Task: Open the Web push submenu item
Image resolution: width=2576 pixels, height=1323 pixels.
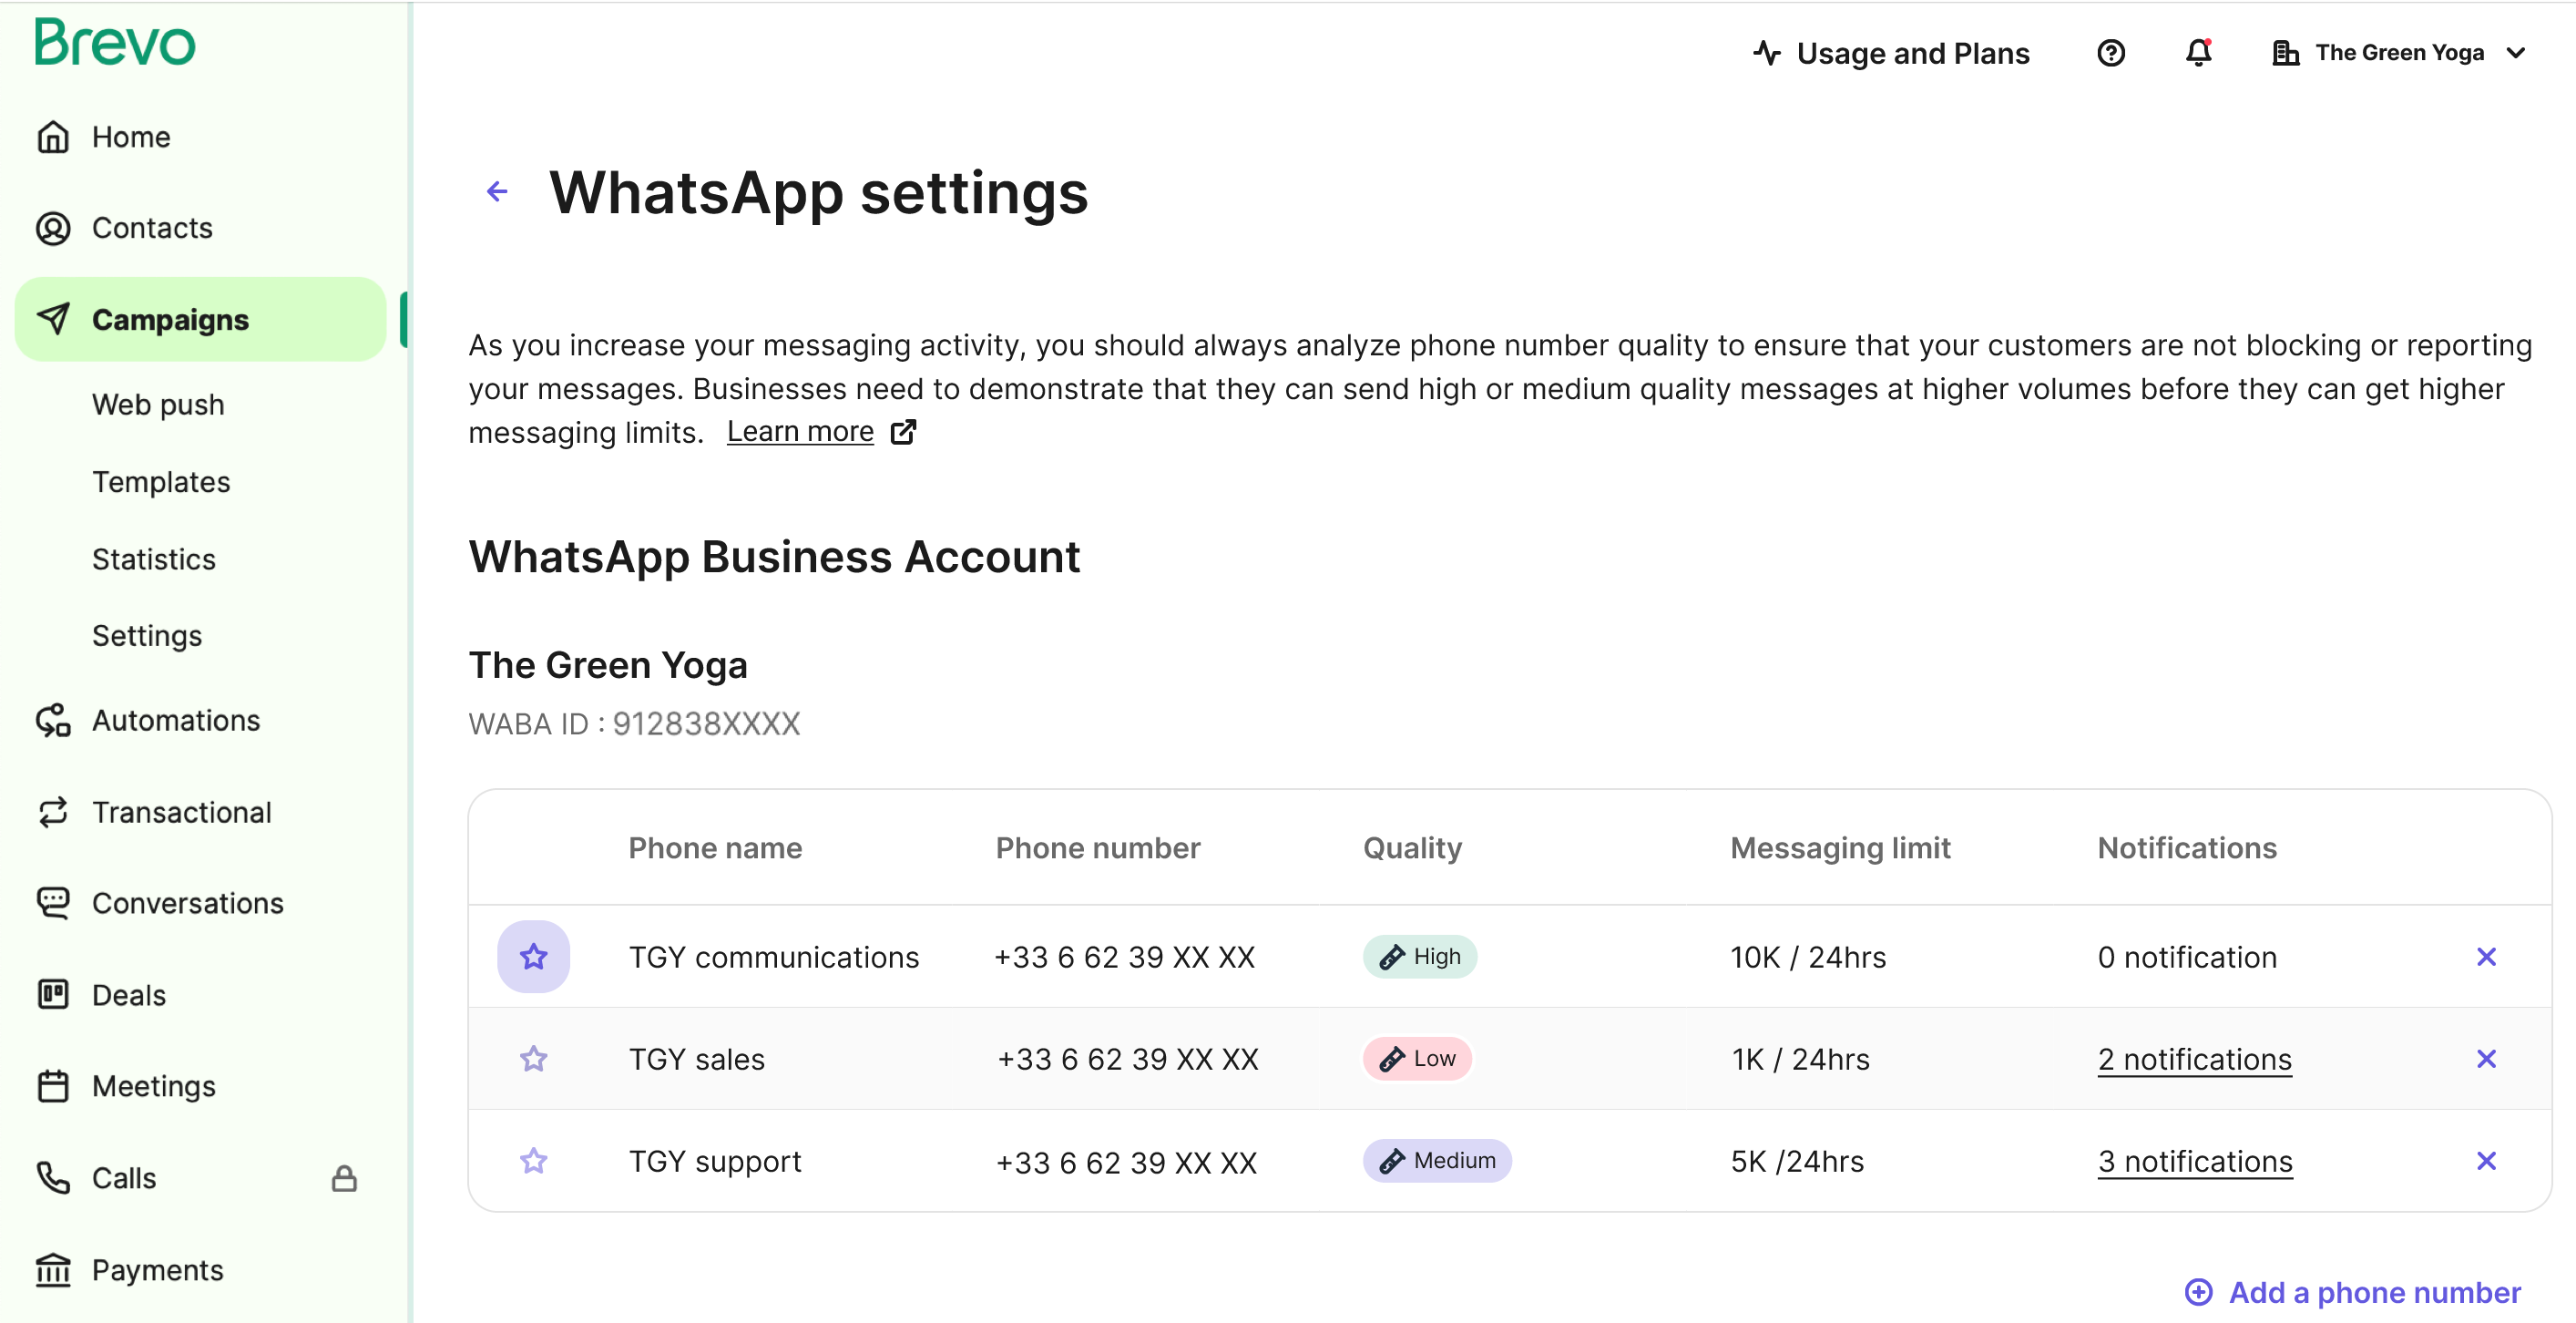Action: pyautogui.click(x=158, y=405)
